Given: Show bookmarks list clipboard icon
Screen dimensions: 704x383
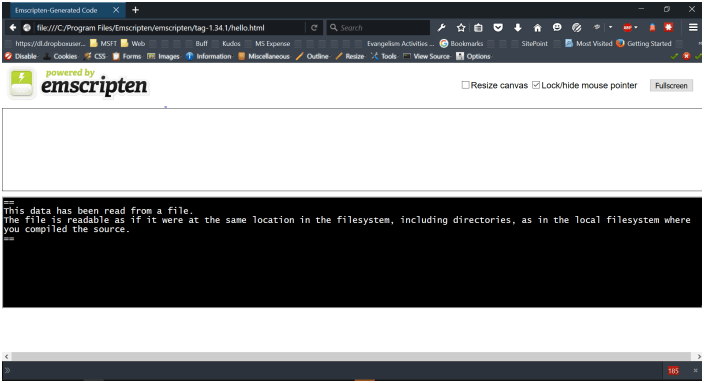Looking at the screenshot, I should pos(478,28).
